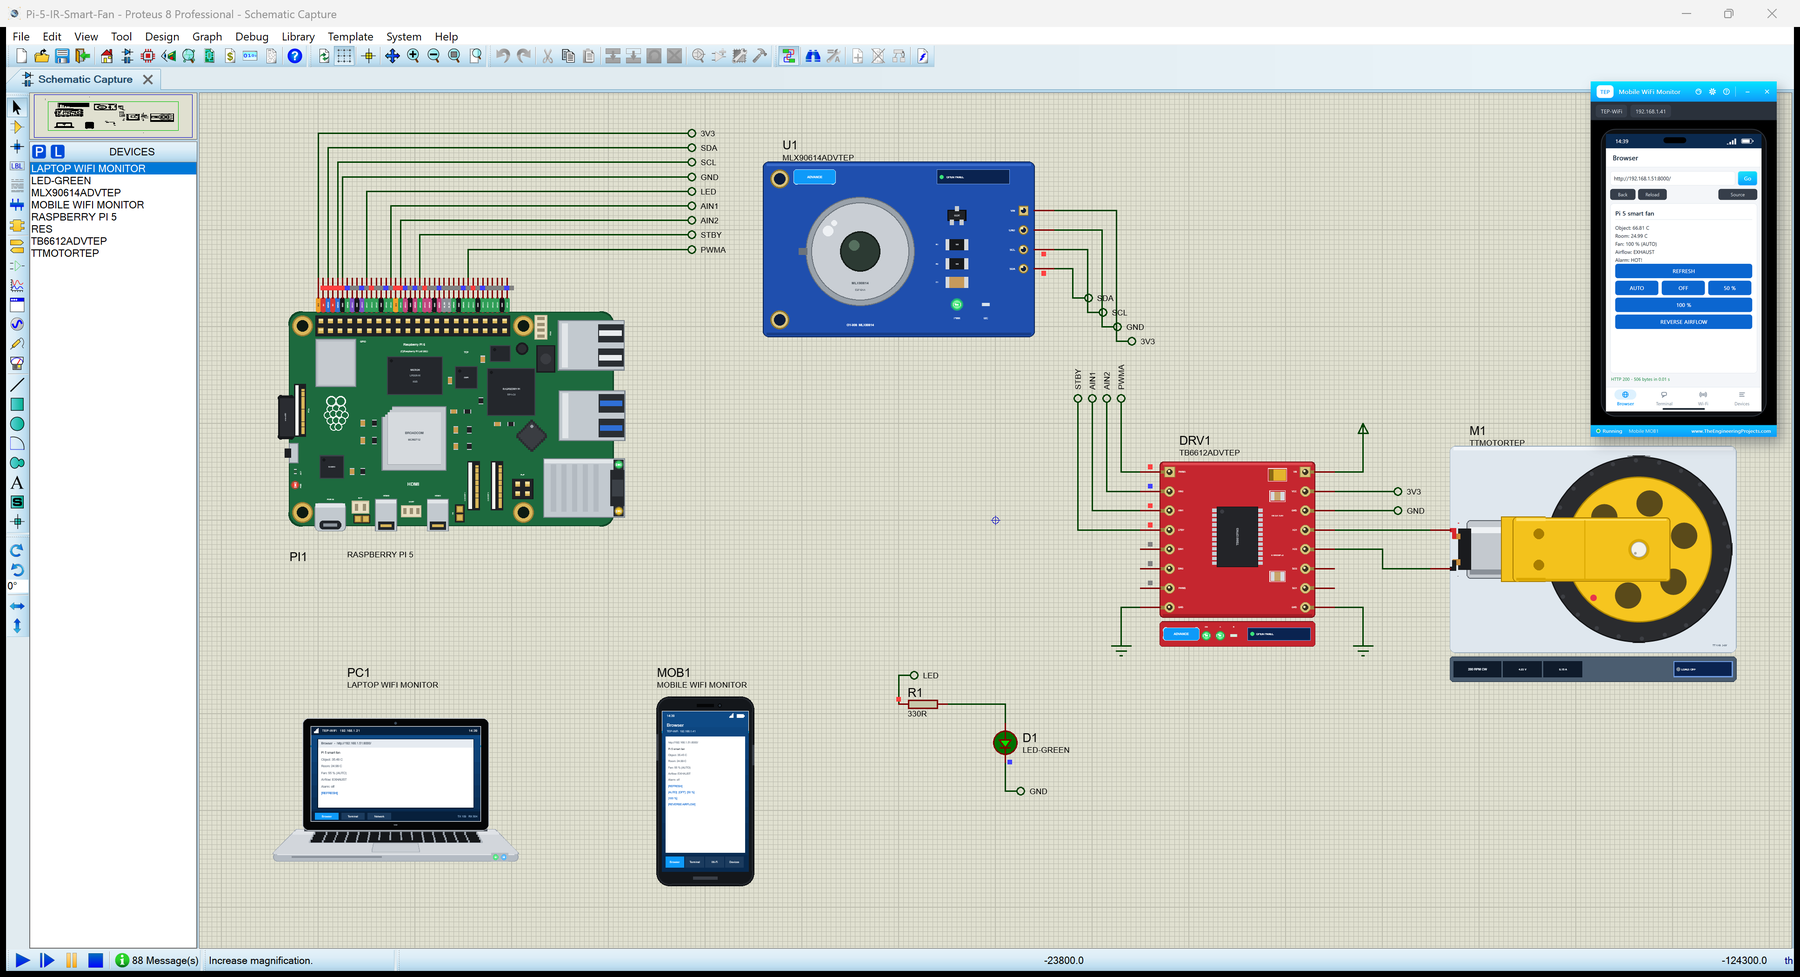The image size is (1800, 977).
Task: Close the Schematic Capture tab
Action: (x=148, y=79)
